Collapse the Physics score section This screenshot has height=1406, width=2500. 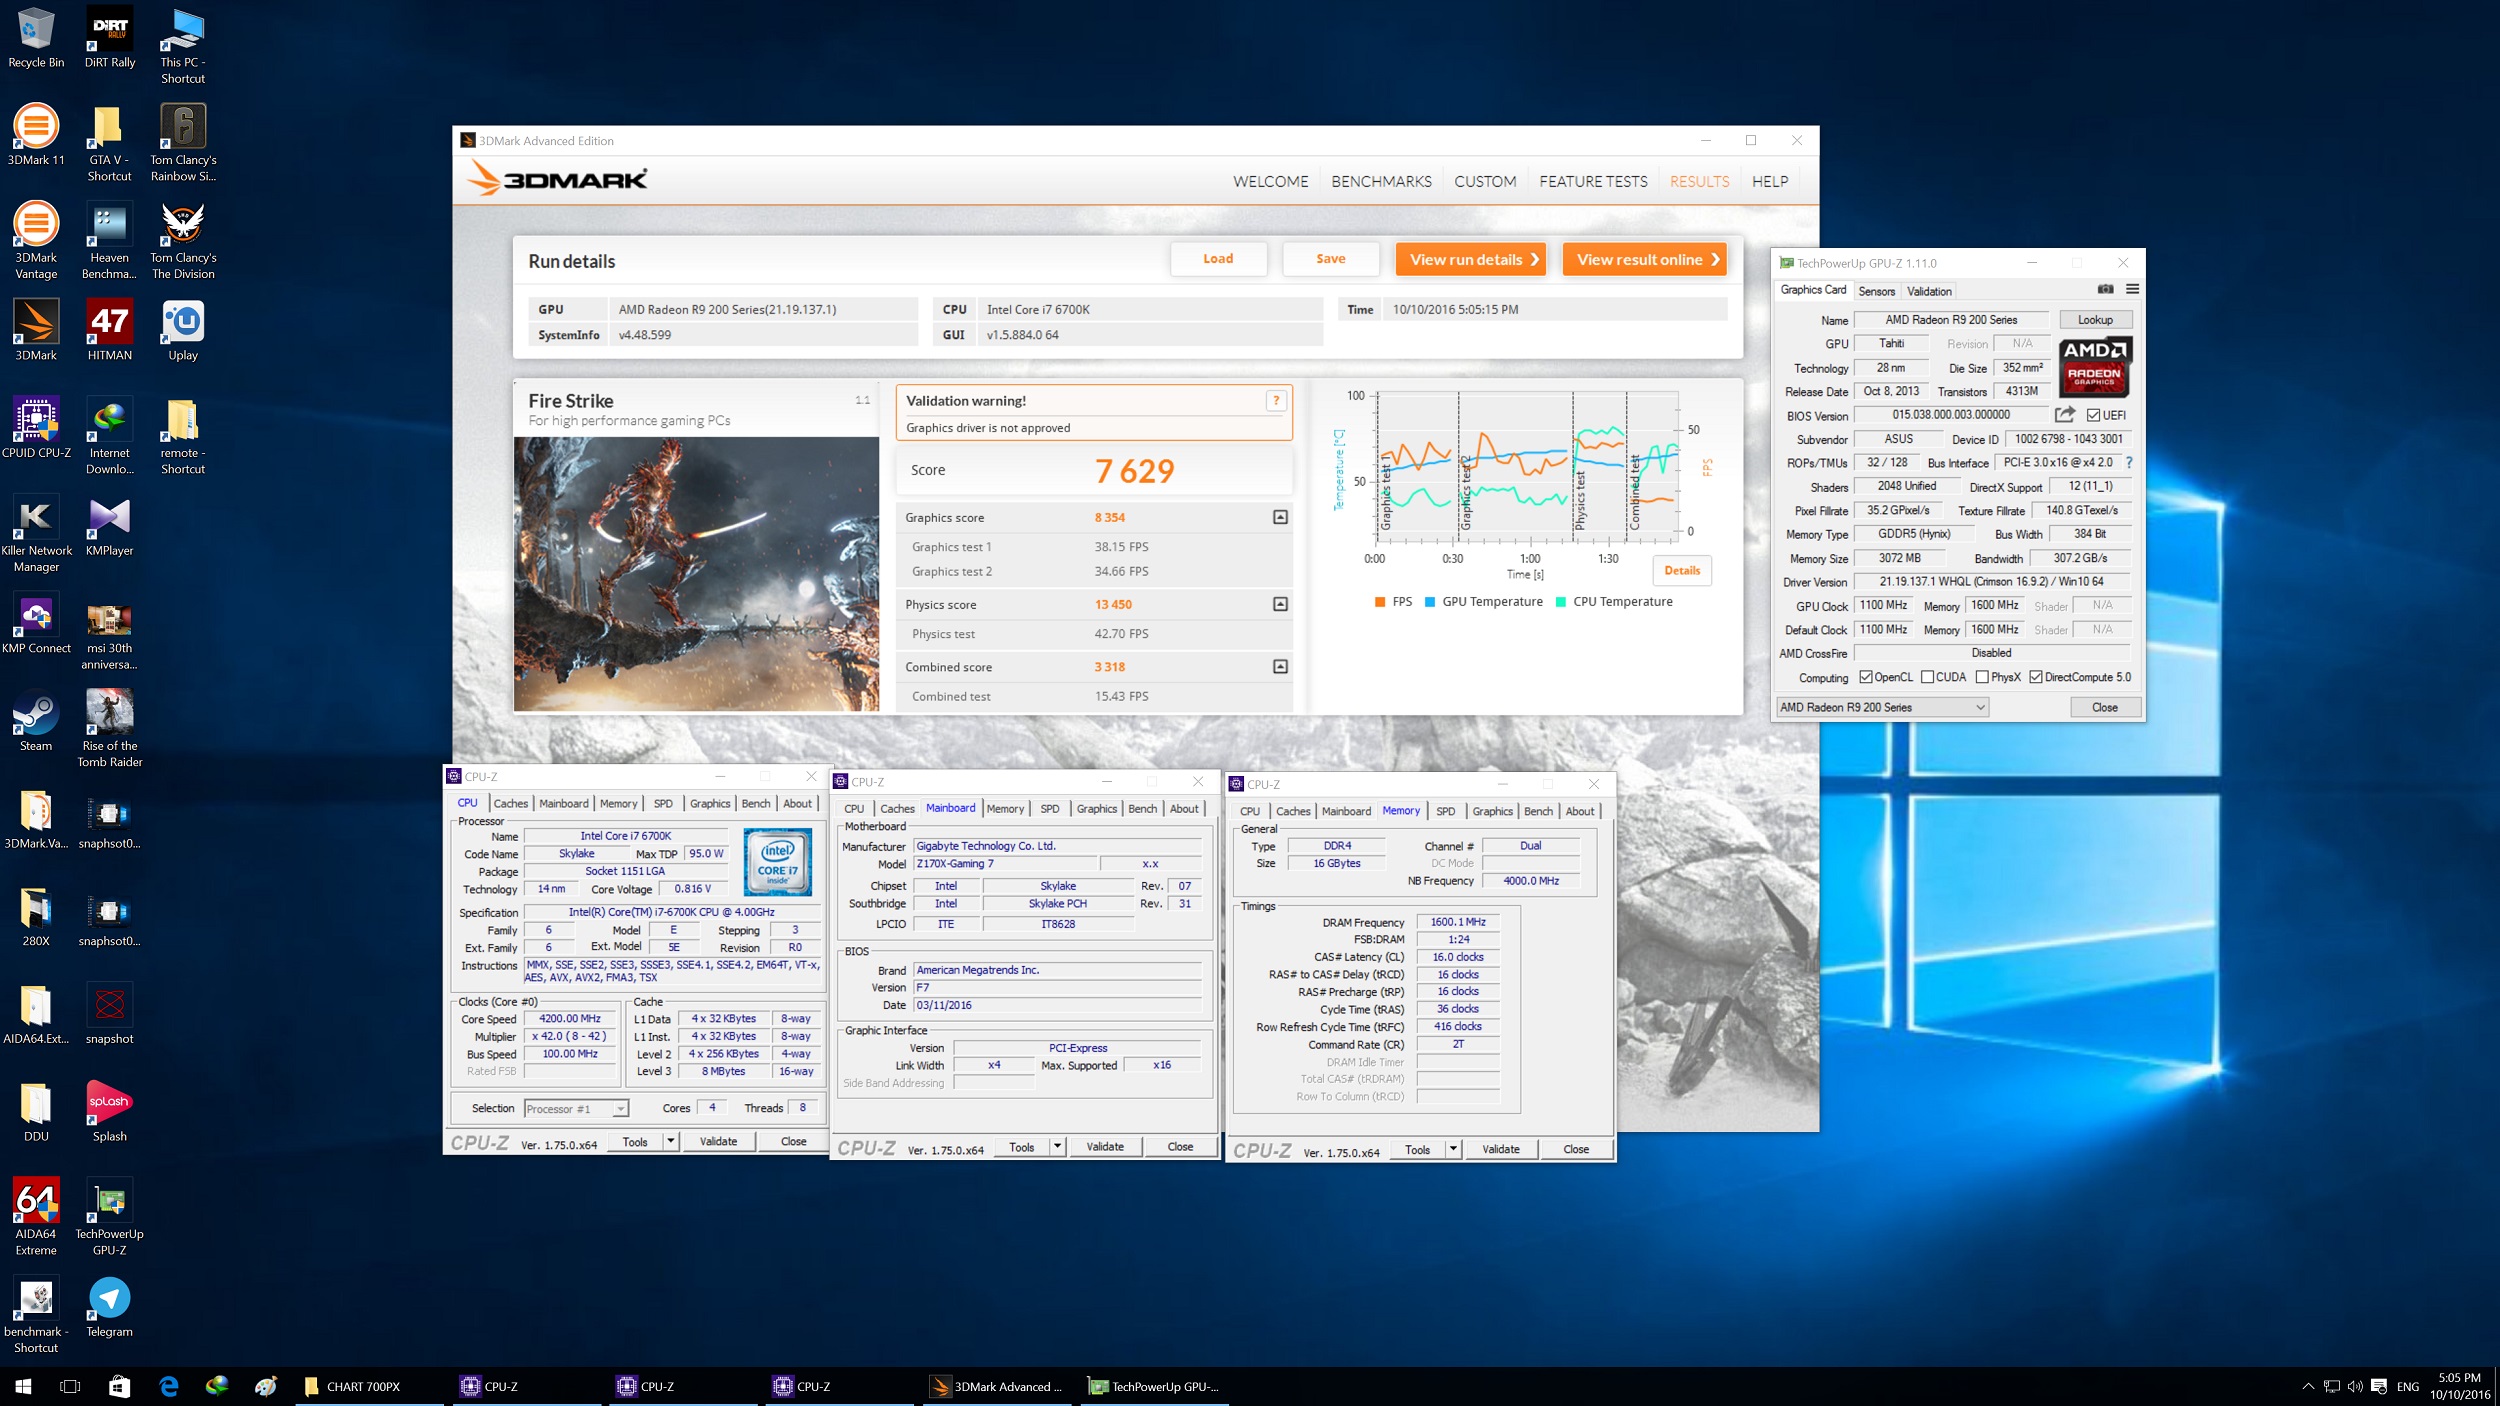(x=1280, y=604)
